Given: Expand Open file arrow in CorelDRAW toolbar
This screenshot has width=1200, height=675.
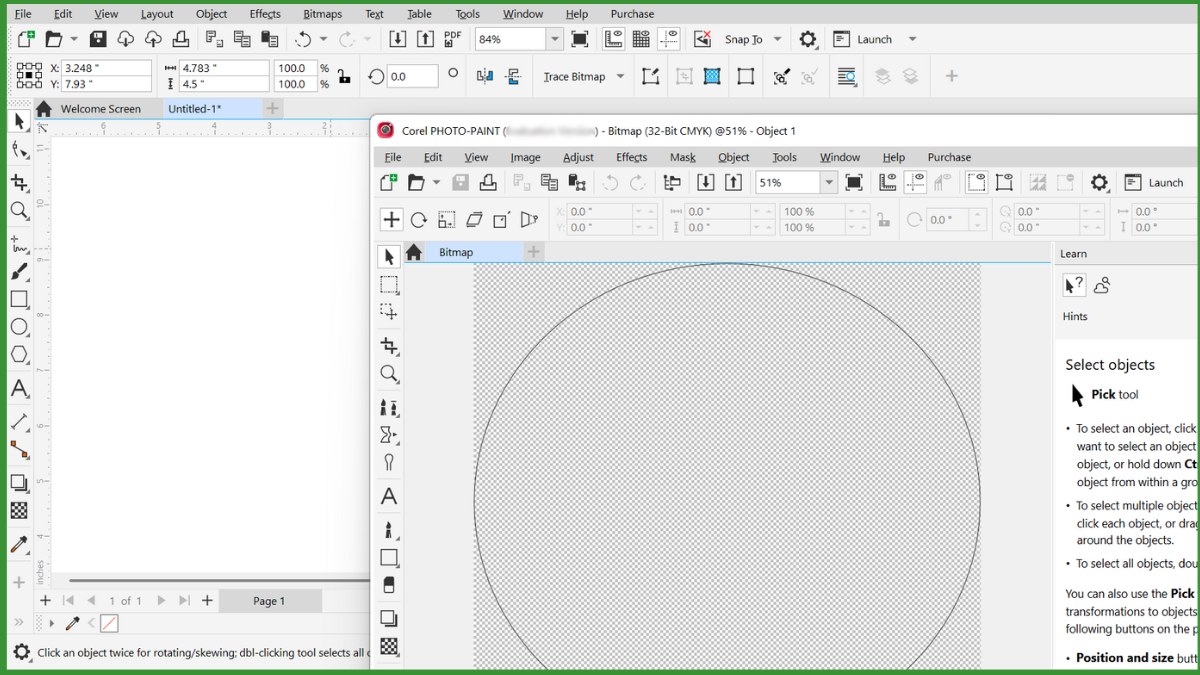Looking at the screenshot, I should pyautogui.click(x=73, y=39).
